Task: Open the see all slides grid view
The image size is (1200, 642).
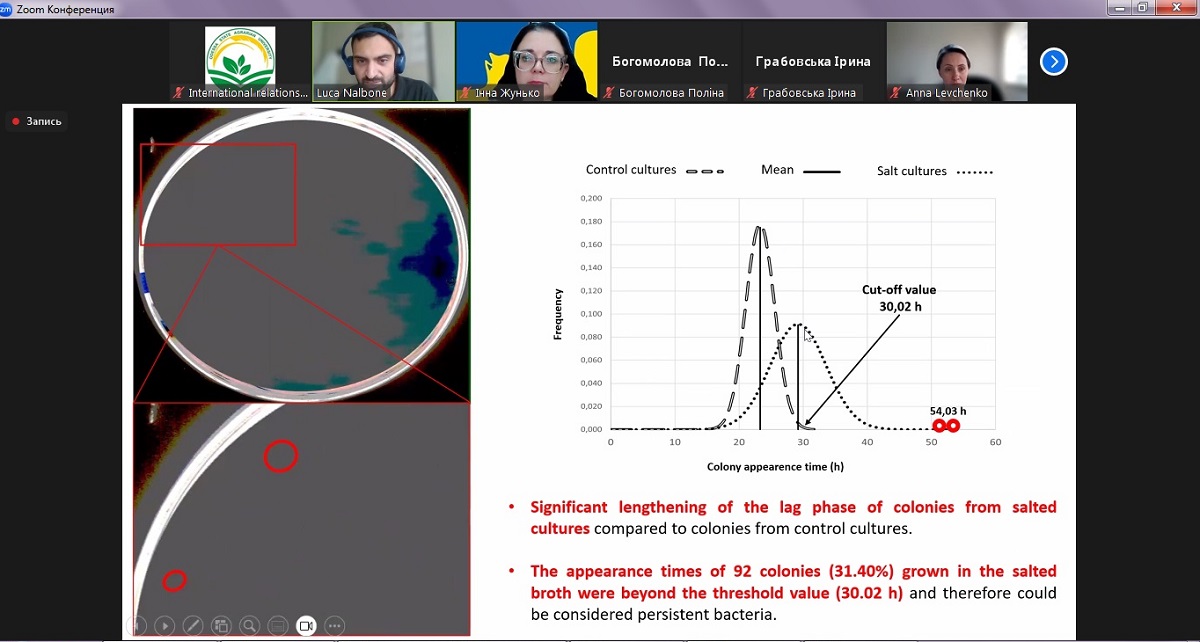Action: click(221, 626)
